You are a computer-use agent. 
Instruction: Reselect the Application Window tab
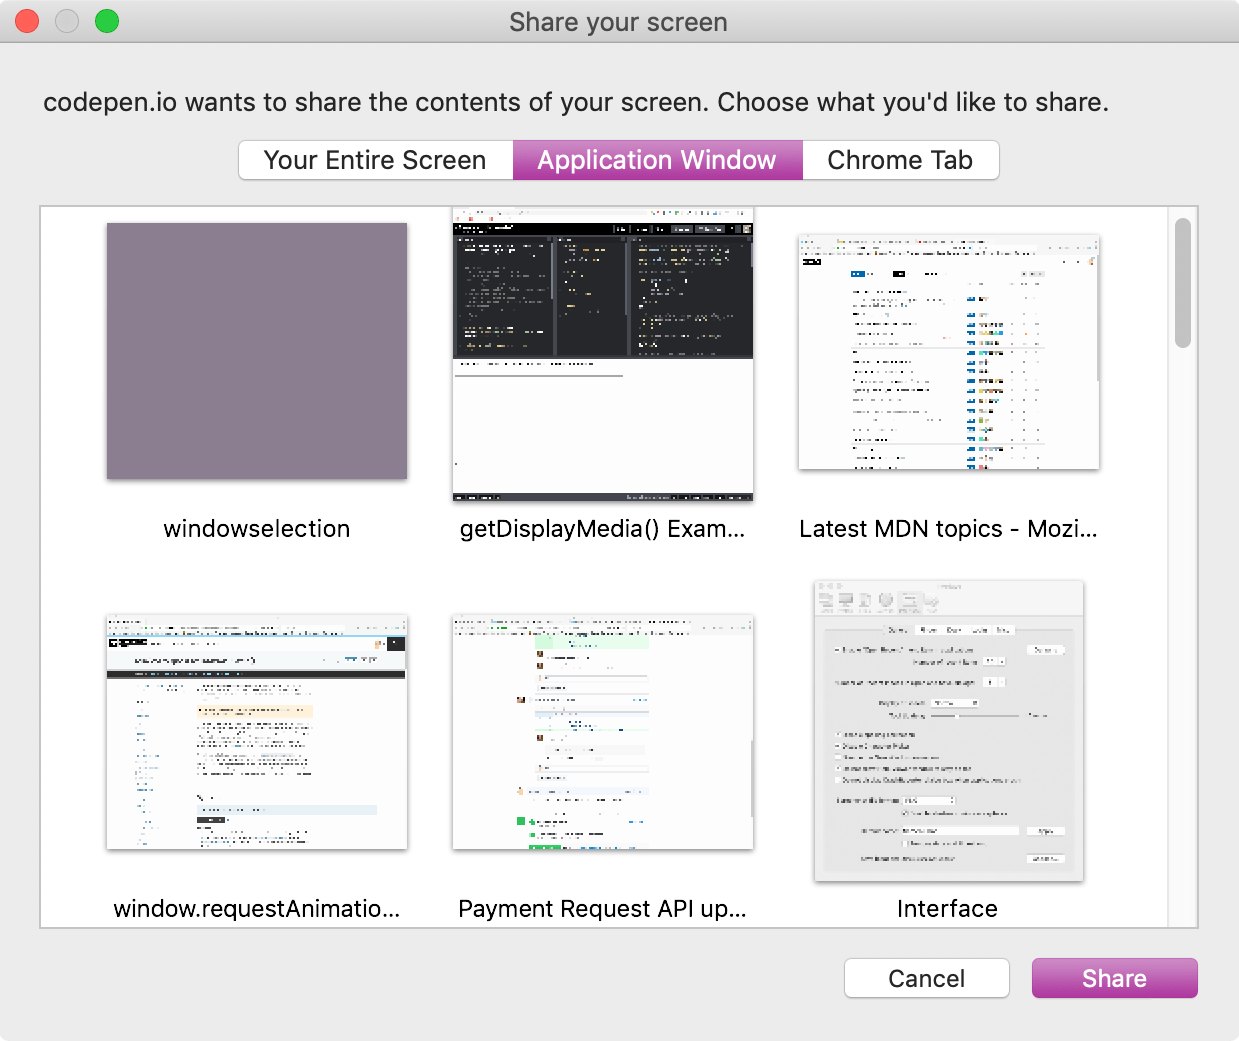tap(656, 160)
